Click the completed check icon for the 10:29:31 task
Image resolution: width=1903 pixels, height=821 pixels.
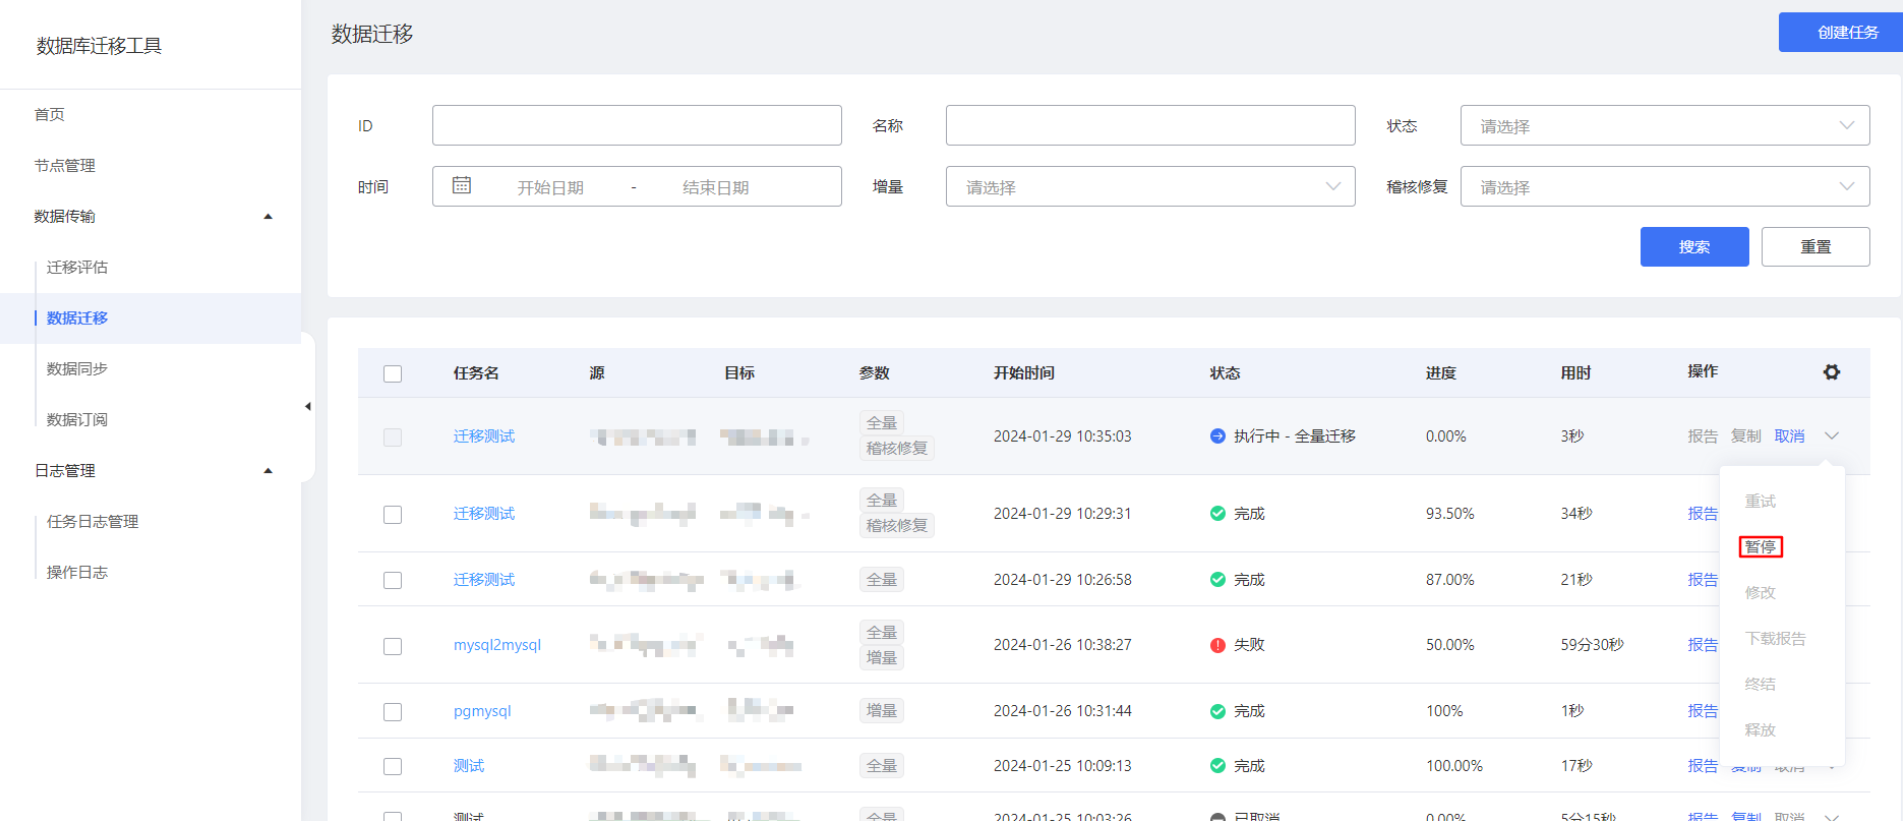(1217, 513)
